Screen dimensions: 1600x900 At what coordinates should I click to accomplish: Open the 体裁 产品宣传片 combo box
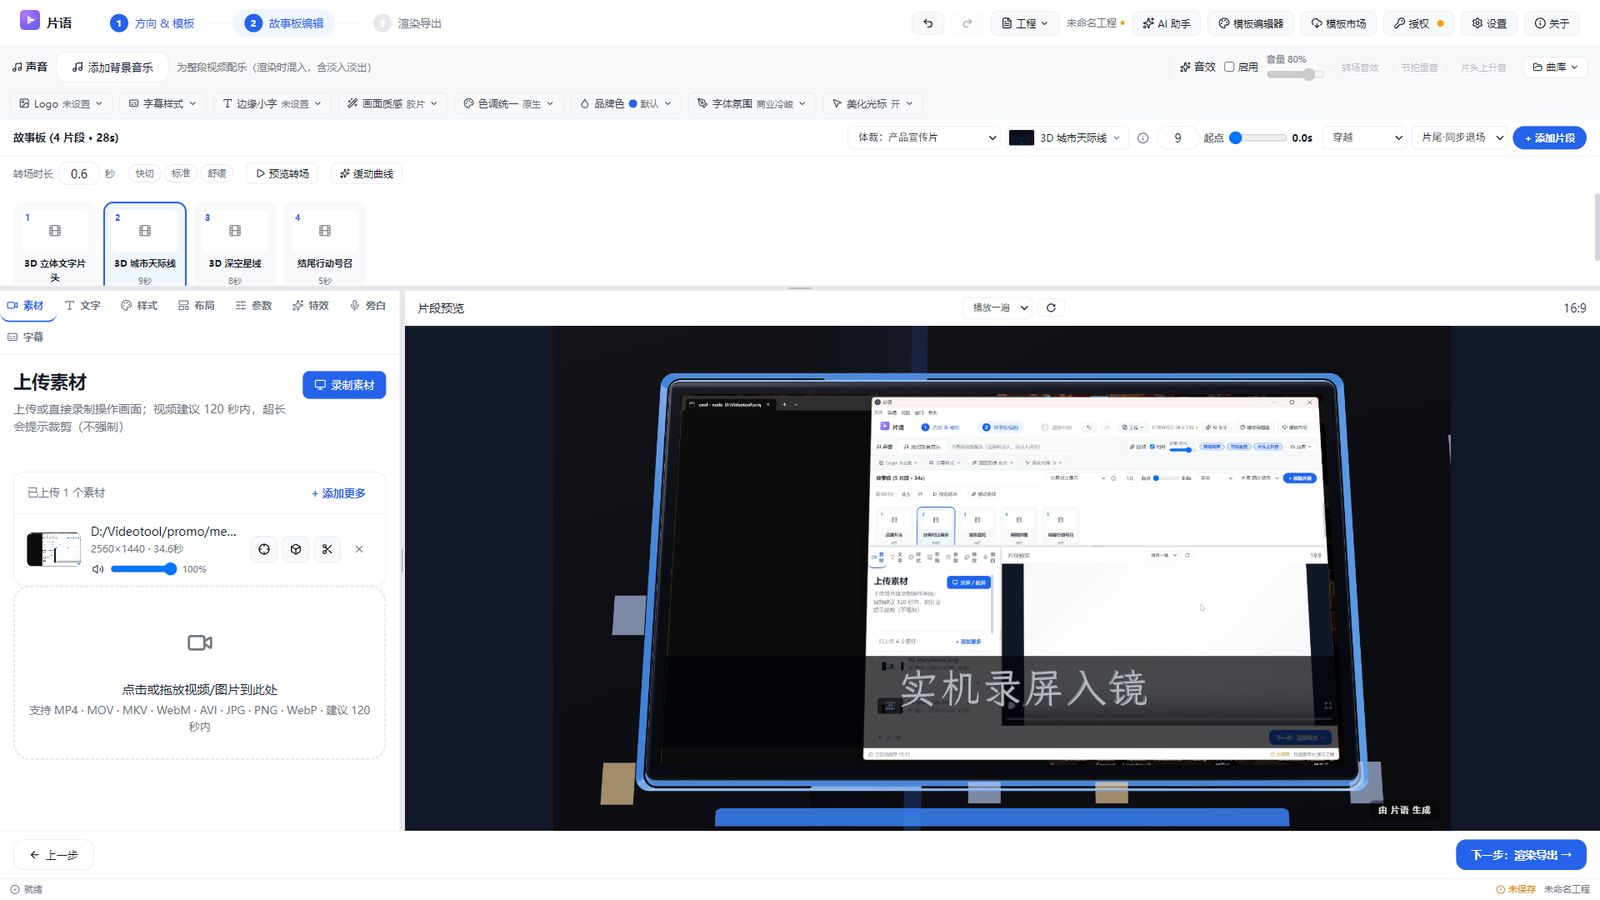pyautogui.click(x=925, y=138)
